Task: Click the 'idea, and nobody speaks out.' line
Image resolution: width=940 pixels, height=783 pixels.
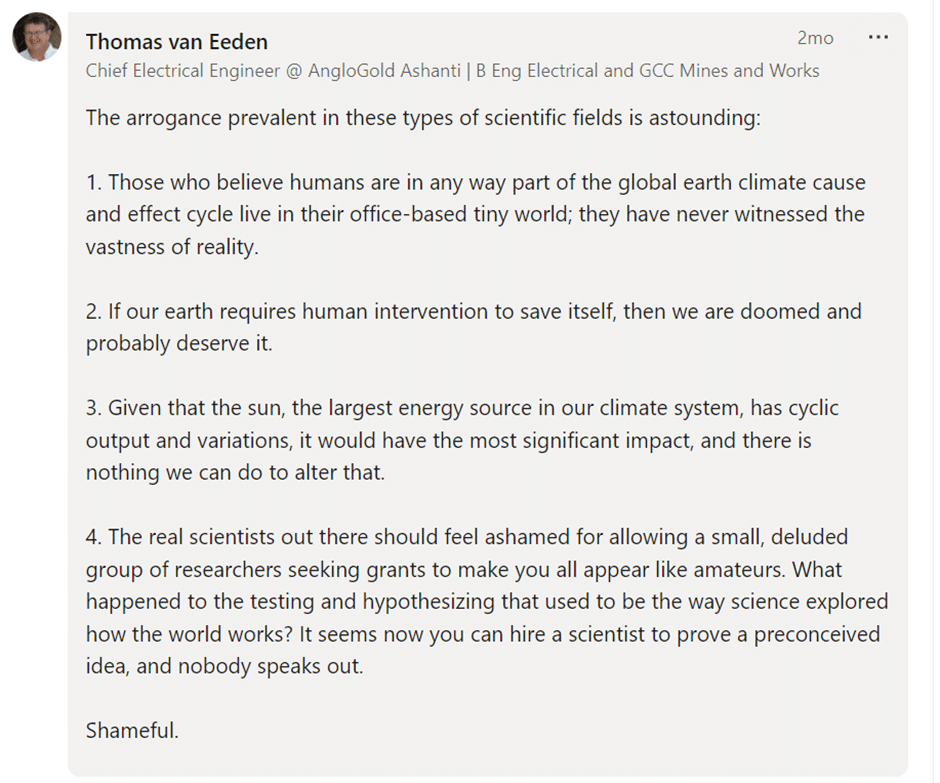Action: (x=224, y=667)
